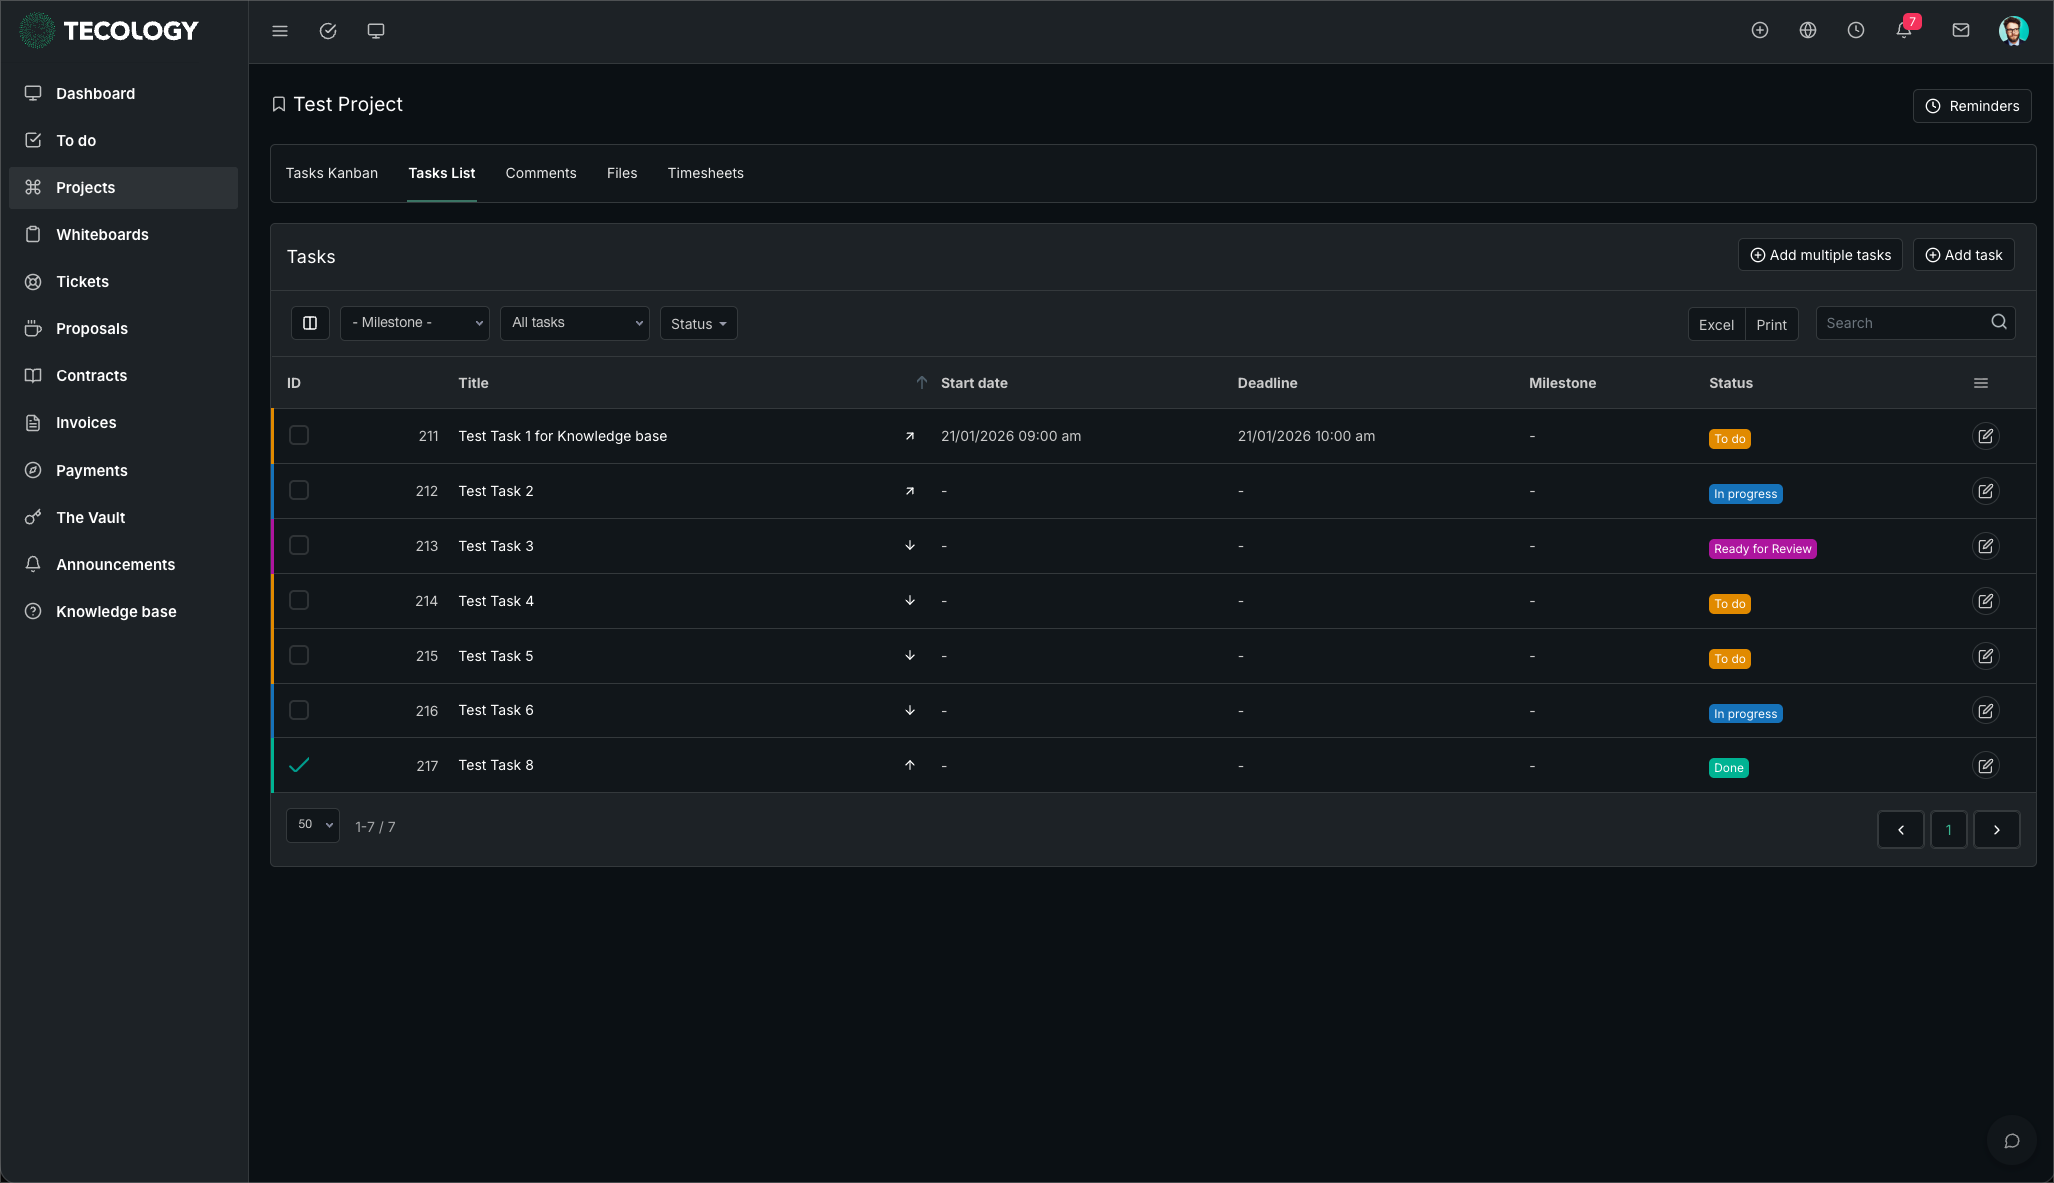This screenshot has height=1183, width=2054.
Task: Open notifications bell with red badge
Action: tap(1904, 30)
